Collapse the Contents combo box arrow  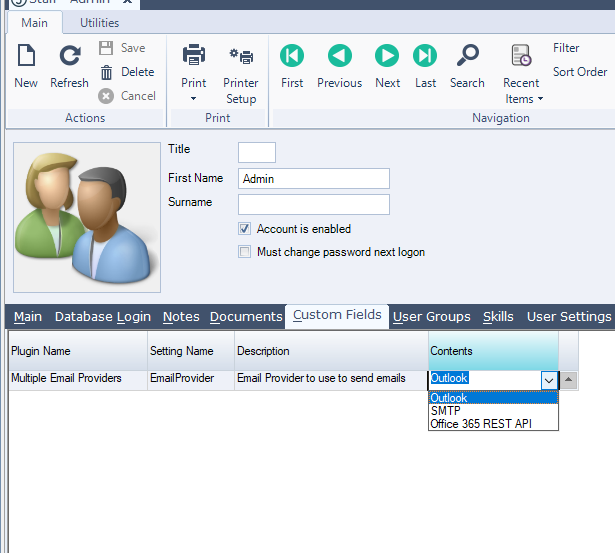pyautogui.click(x=549, y=380)
